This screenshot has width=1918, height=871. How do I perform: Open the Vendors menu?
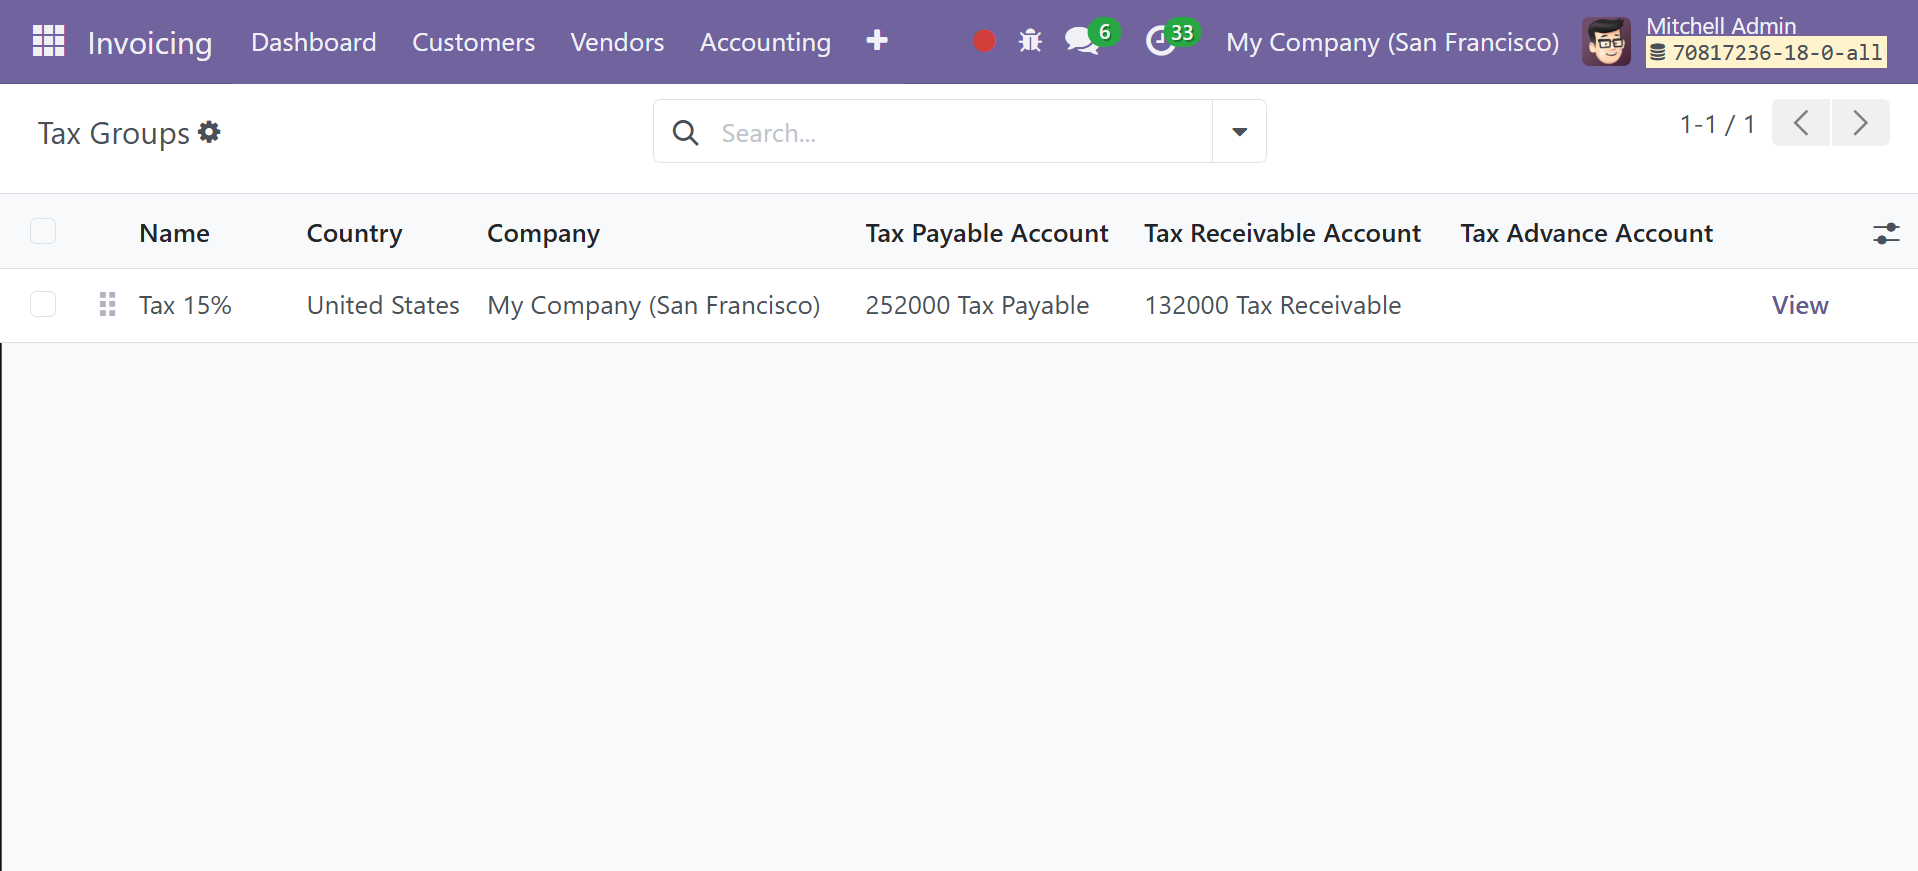[617, 42]
